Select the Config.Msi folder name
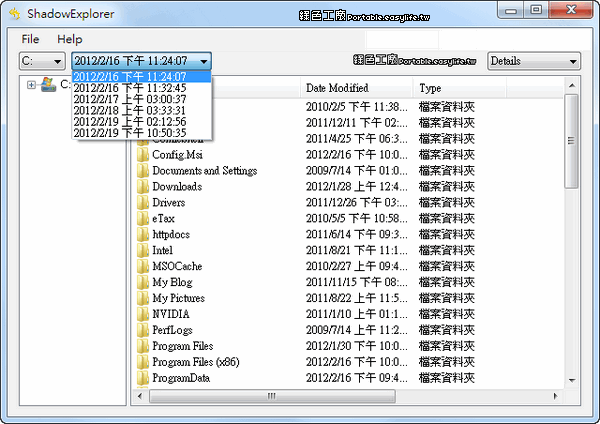The height and width of the screenshot is (424, 600). point(178,155)
